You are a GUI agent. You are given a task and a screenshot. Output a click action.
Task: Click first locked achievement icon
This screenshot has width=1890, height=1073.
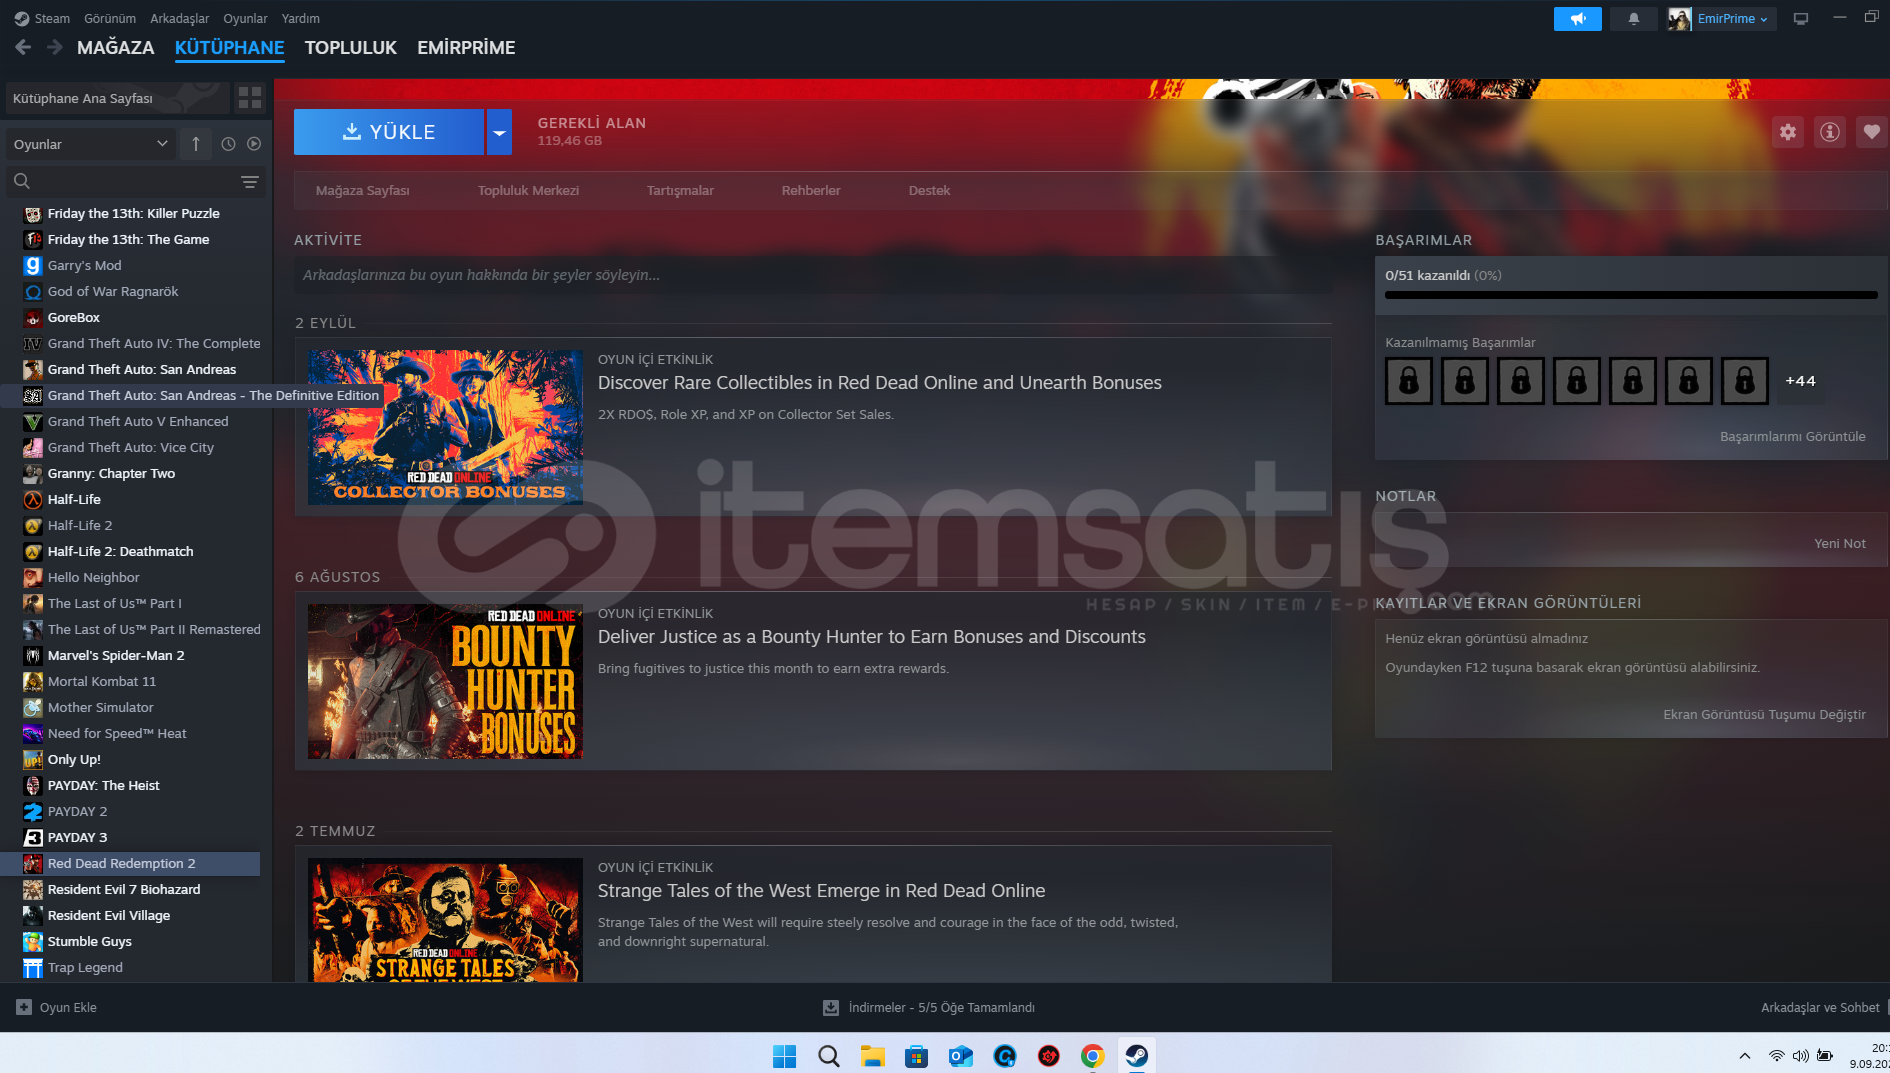[x=1409, y=381]
